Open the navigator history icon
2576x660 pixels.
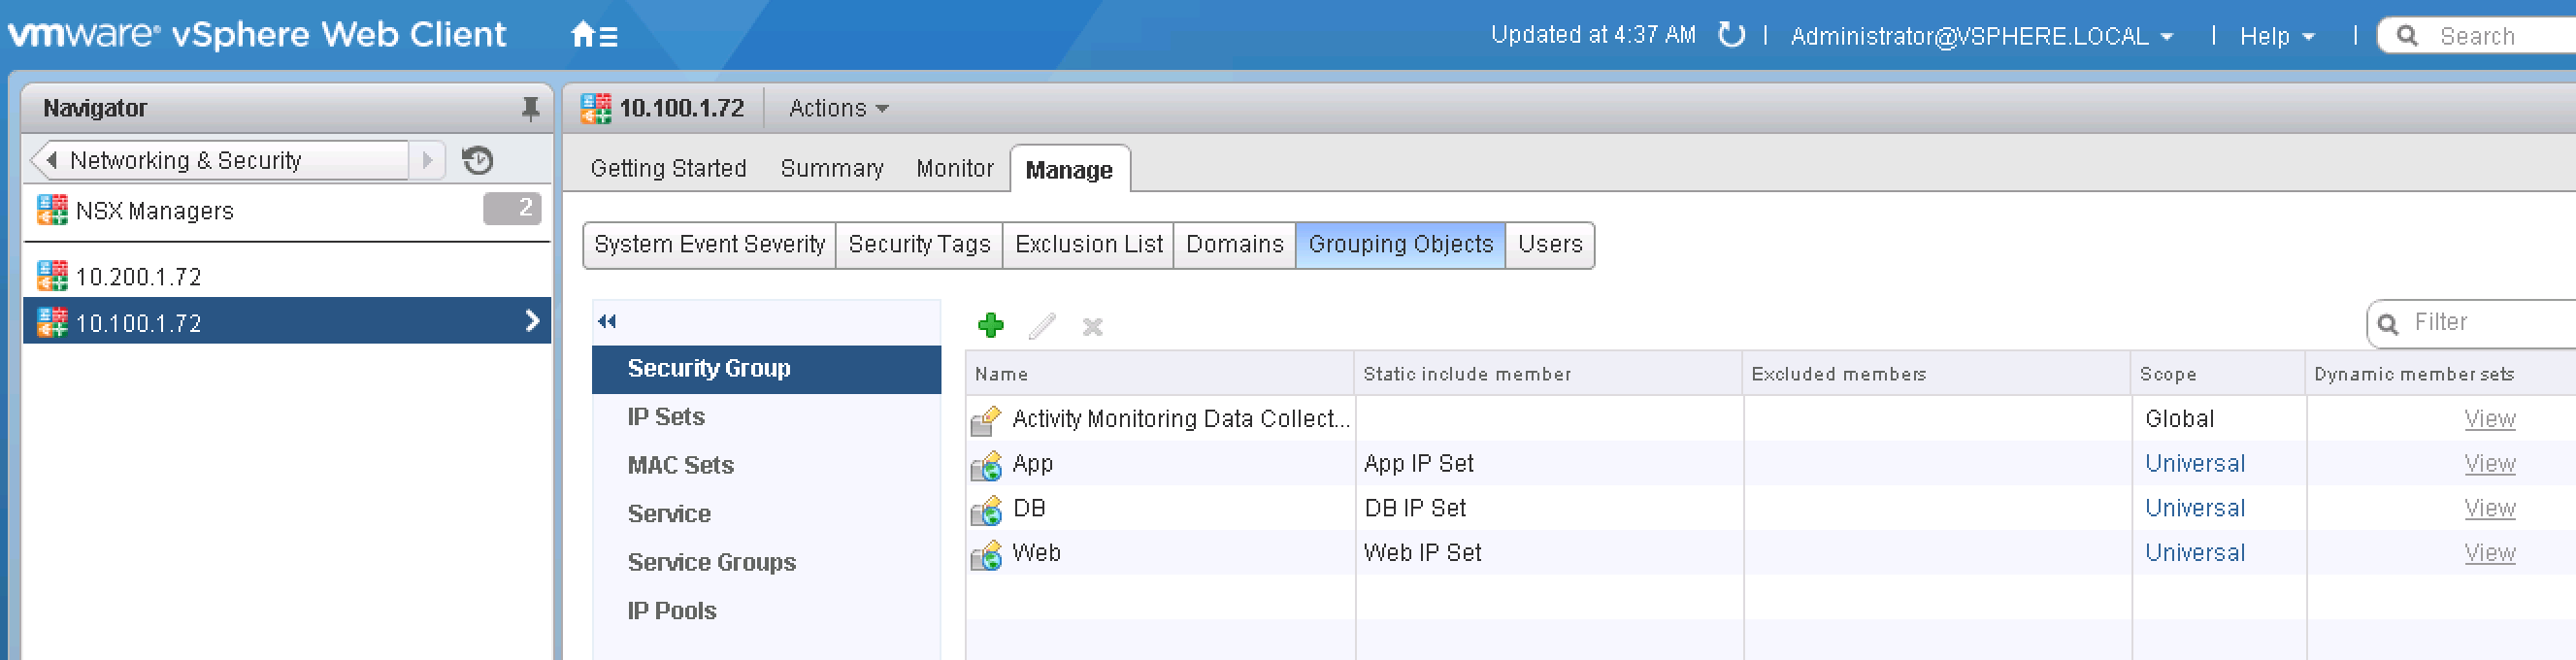pyautogui.click(x=478, y=160)
